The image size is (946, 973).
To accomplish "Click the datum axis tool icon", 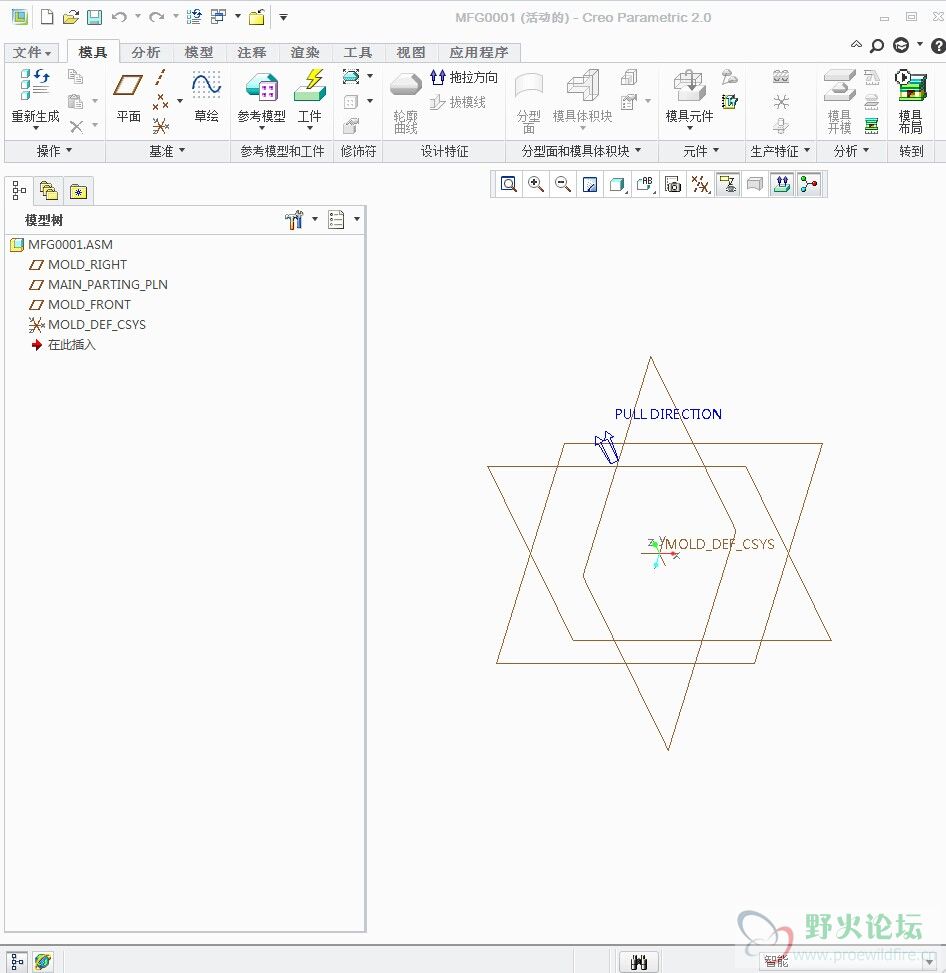I will click(161, 78).
